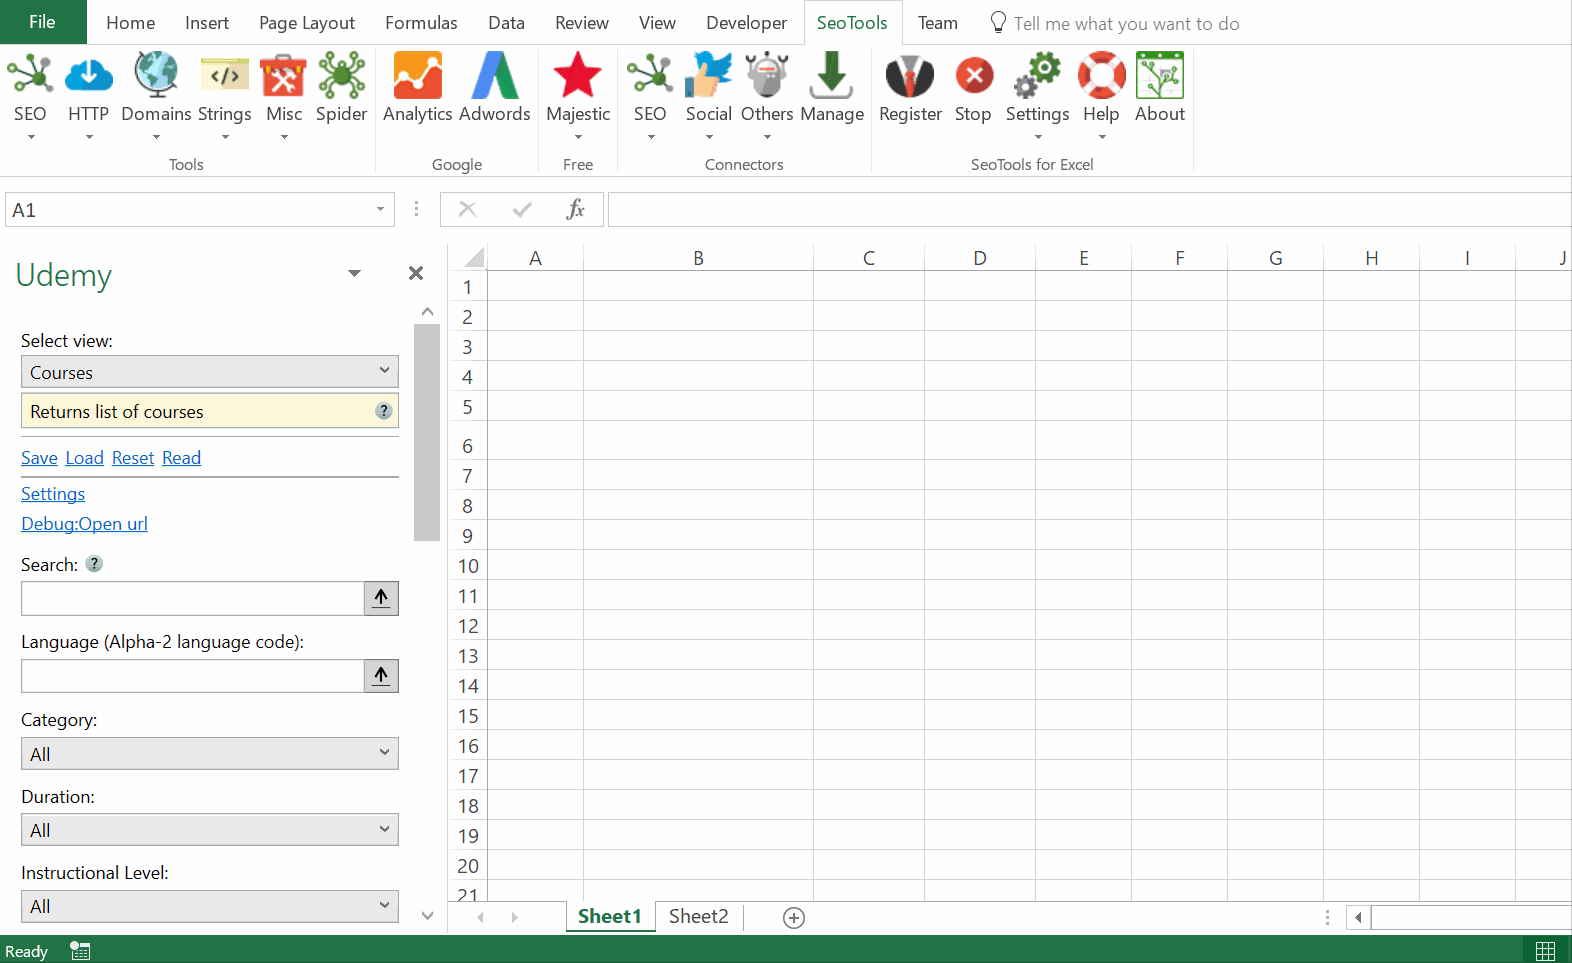This screenshot has width=1572, height=963.
Task: Click the red Stop button icon
Action: pos(974,75)
